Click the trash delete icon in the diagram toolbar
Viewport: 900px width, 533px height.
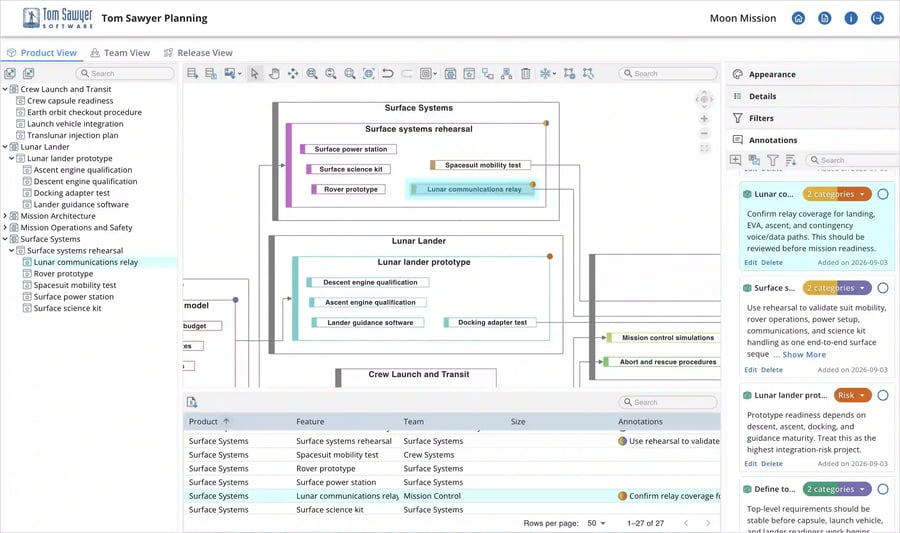525,73
